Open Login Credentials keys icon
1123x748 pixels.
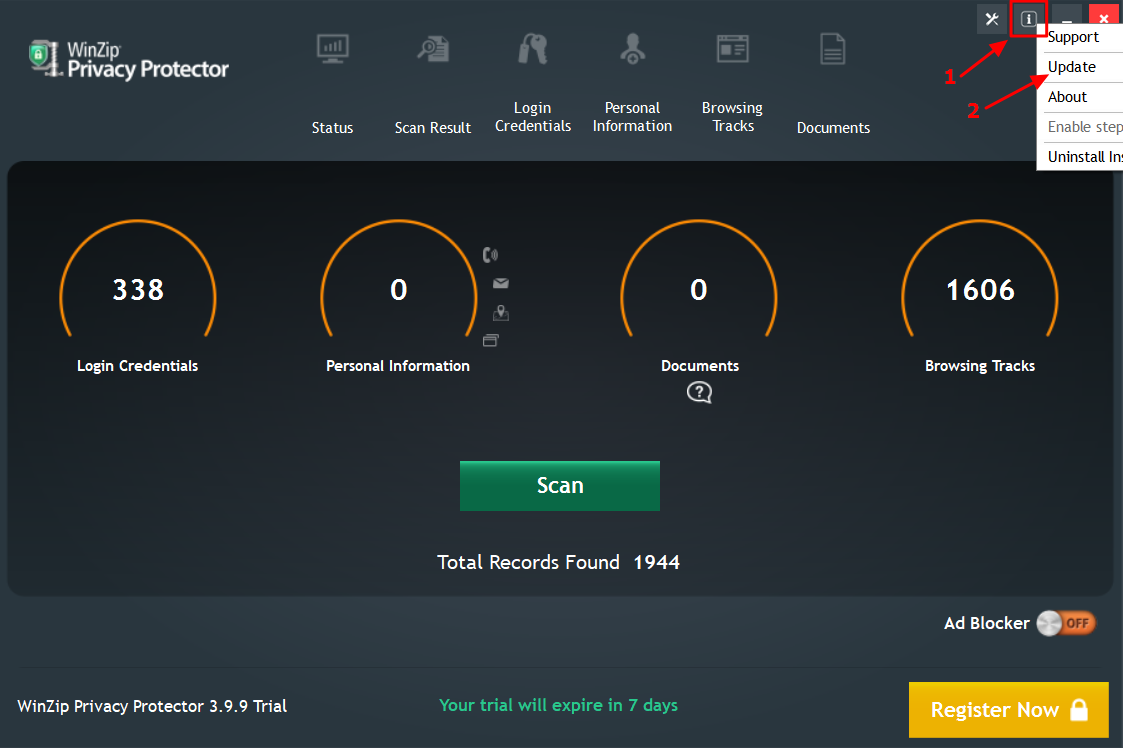[x=533, y=48]
